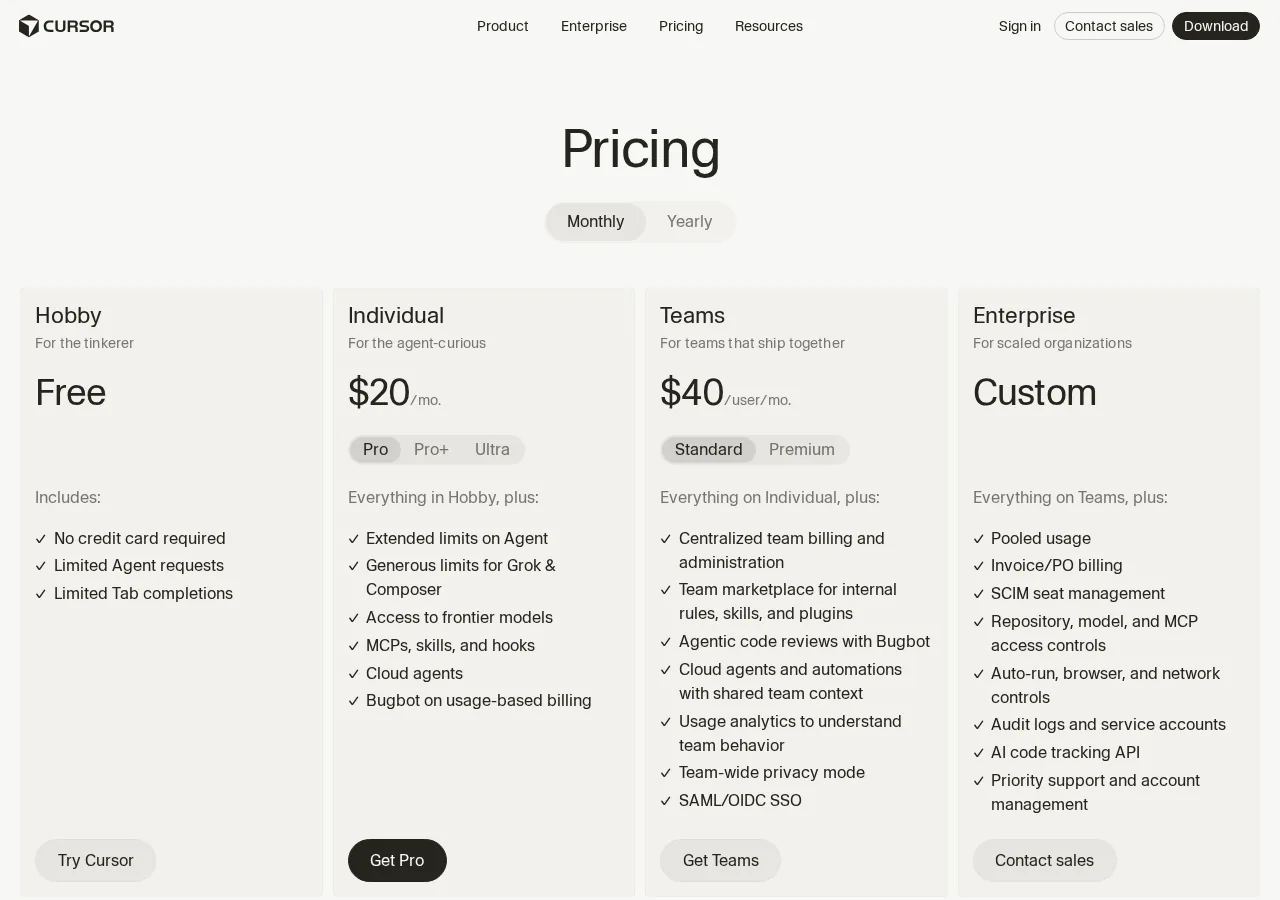This screenshot has width=1280, height=900.
Task: Open the Enterprise nav menu
Action: pyautogui.click(x=594, y=26)
